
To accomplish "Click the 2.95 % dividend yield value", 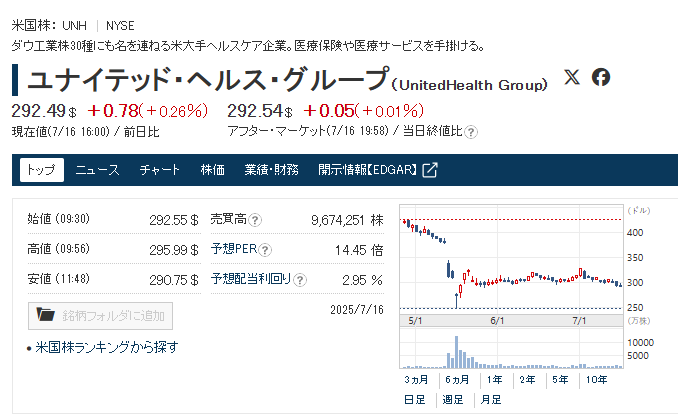I will 362,280.
